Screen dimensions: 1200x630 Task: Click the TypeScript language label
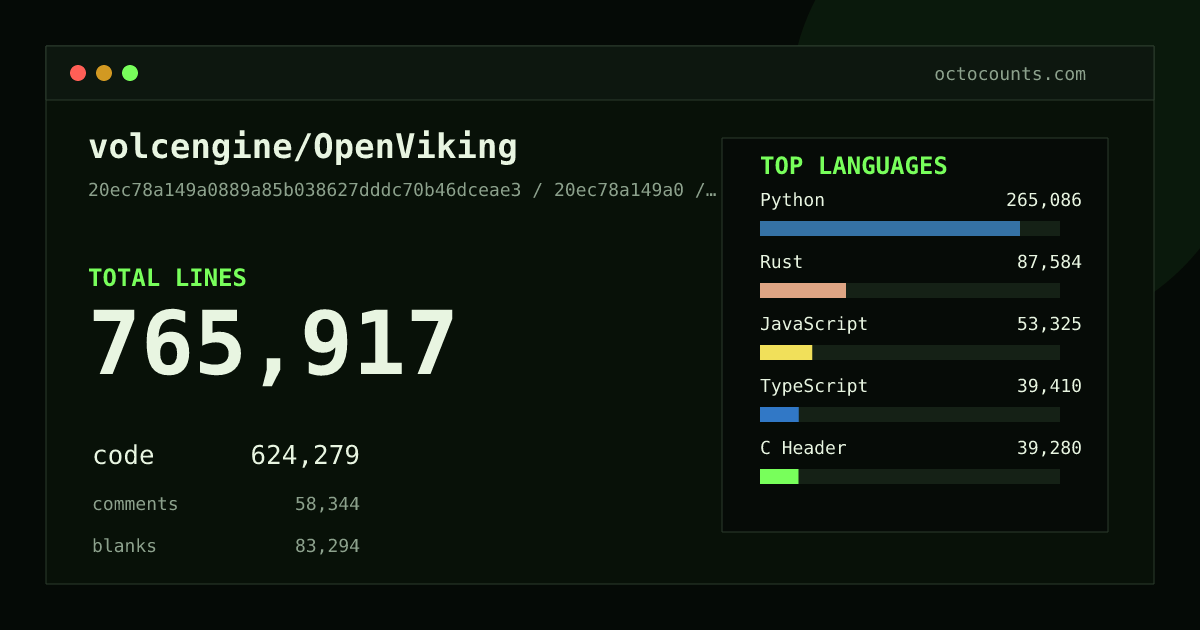(x=814, y=386)
